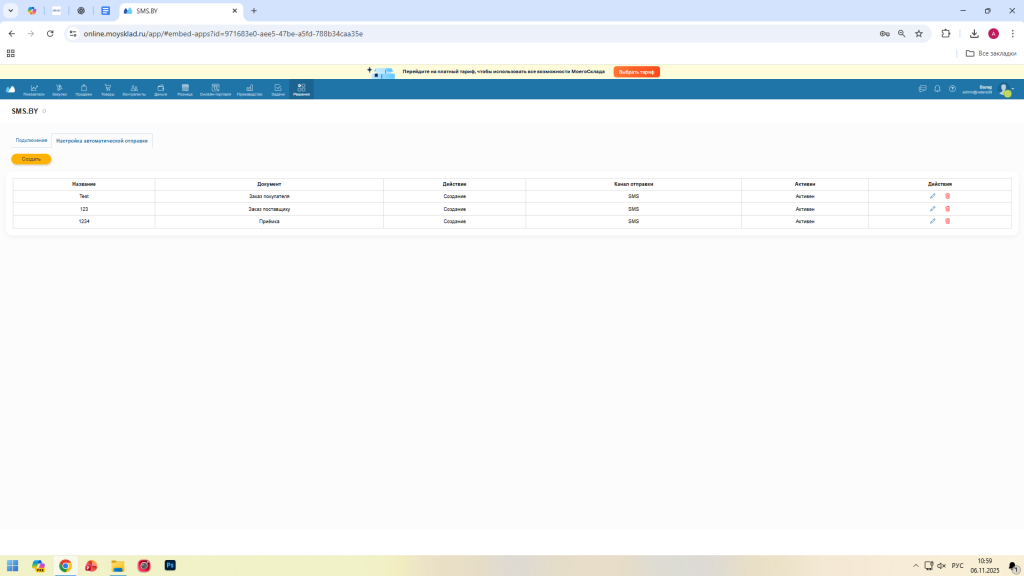Image resolution: width=1024 pixels, height=576 pixels.
Task: Open the messages chat icon in header
Action: pyautogui.click(x=922, y=89)
